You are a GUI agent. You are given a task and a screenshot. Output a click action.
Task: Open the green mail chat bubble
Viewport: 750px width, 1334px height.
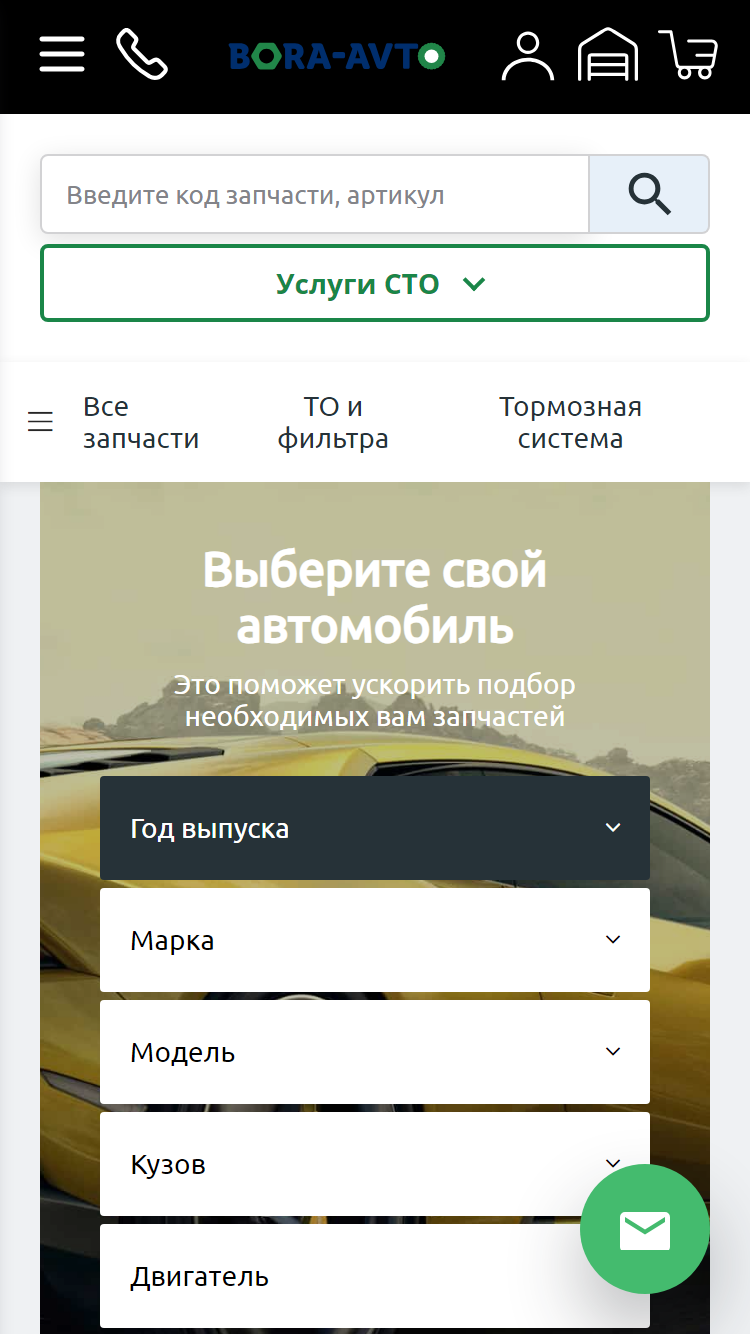click(645, 1229)
